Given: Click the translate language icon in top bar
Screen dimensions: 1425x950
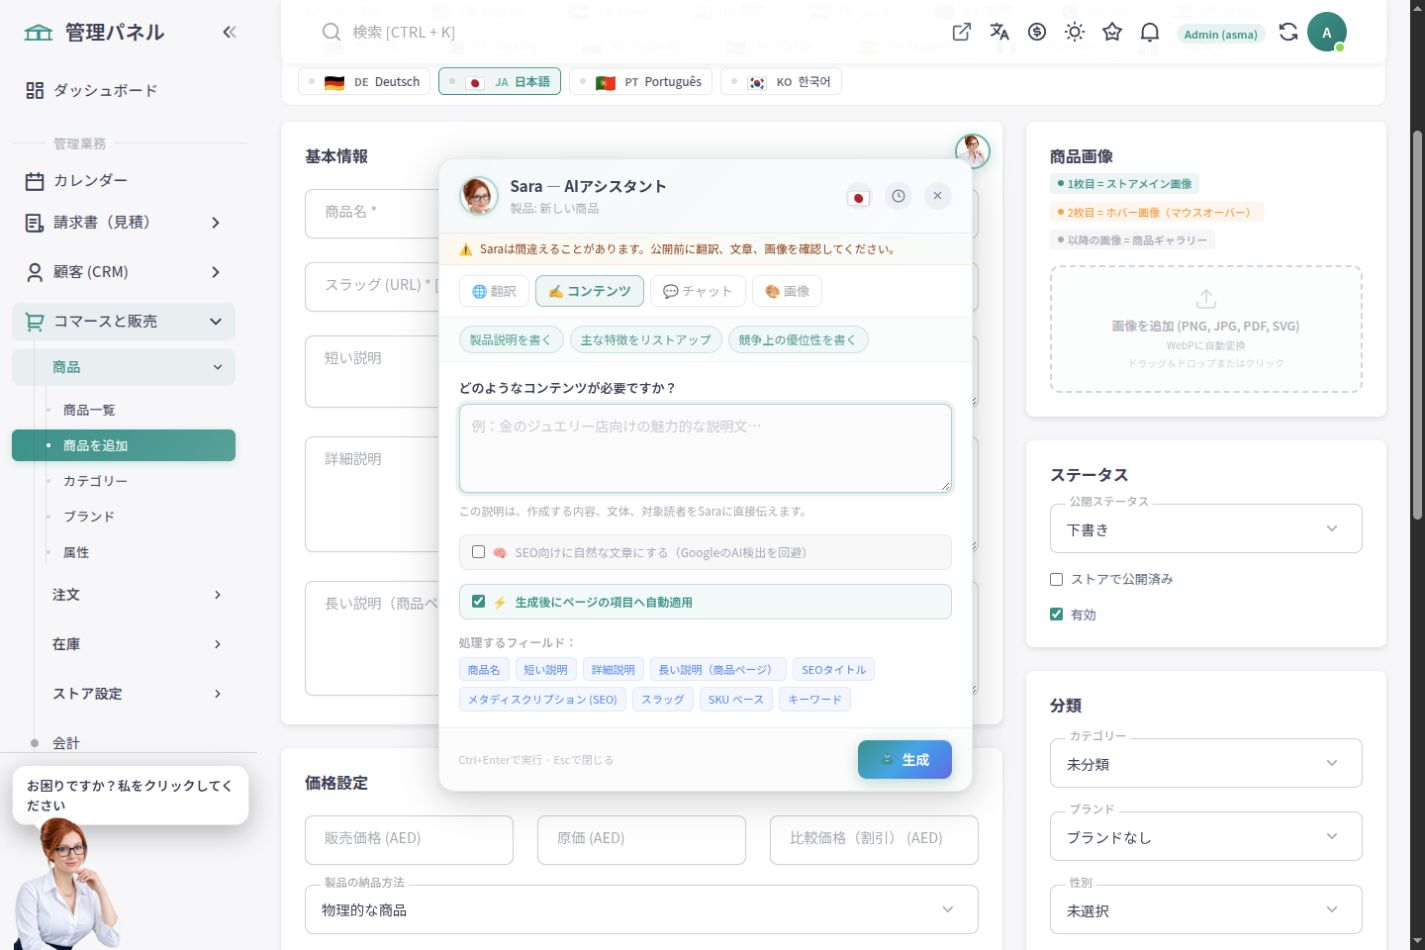Looking at the screenshot, I should tap(999, 32).
